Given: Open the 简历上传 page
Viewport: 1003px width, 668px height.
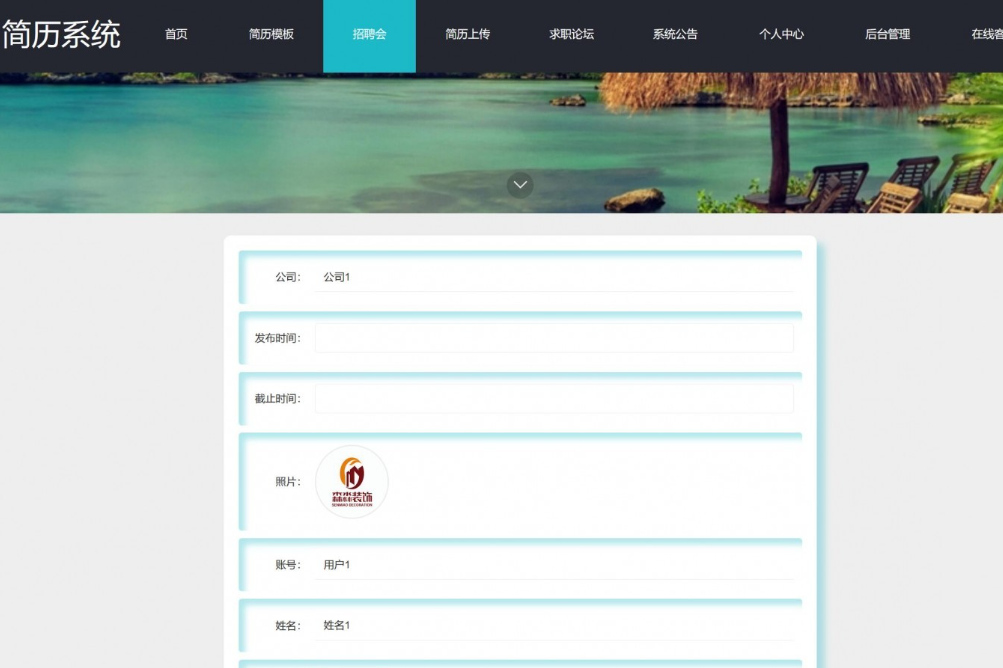Looking at the screenshot, I should (x=467, y=34).
